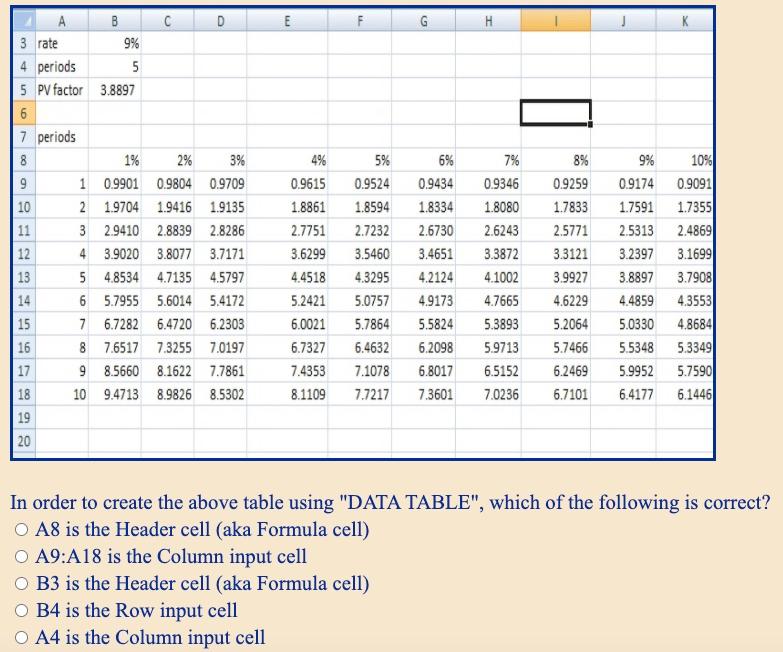Click the 1% header in row 8
Screen dimensions: 783x652
tap(115, 160)
